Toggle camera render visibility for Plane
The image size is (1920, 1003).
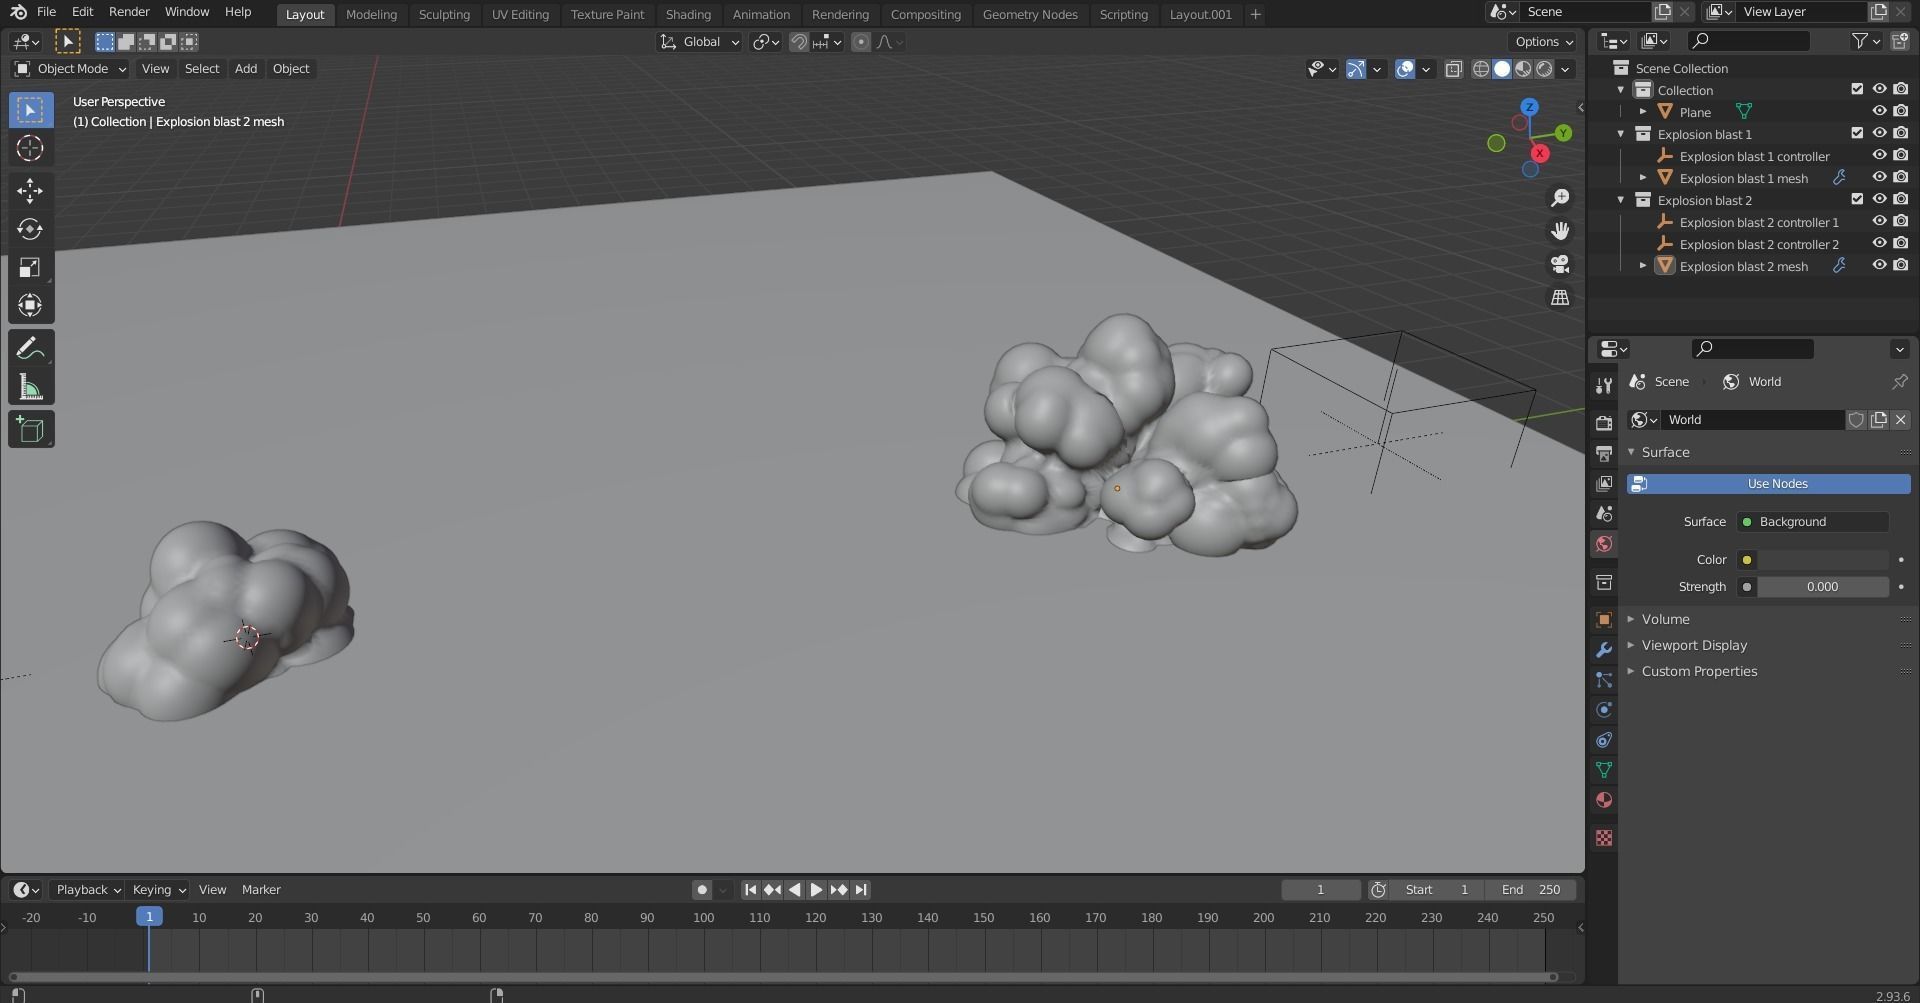(x=1901, y=111)
